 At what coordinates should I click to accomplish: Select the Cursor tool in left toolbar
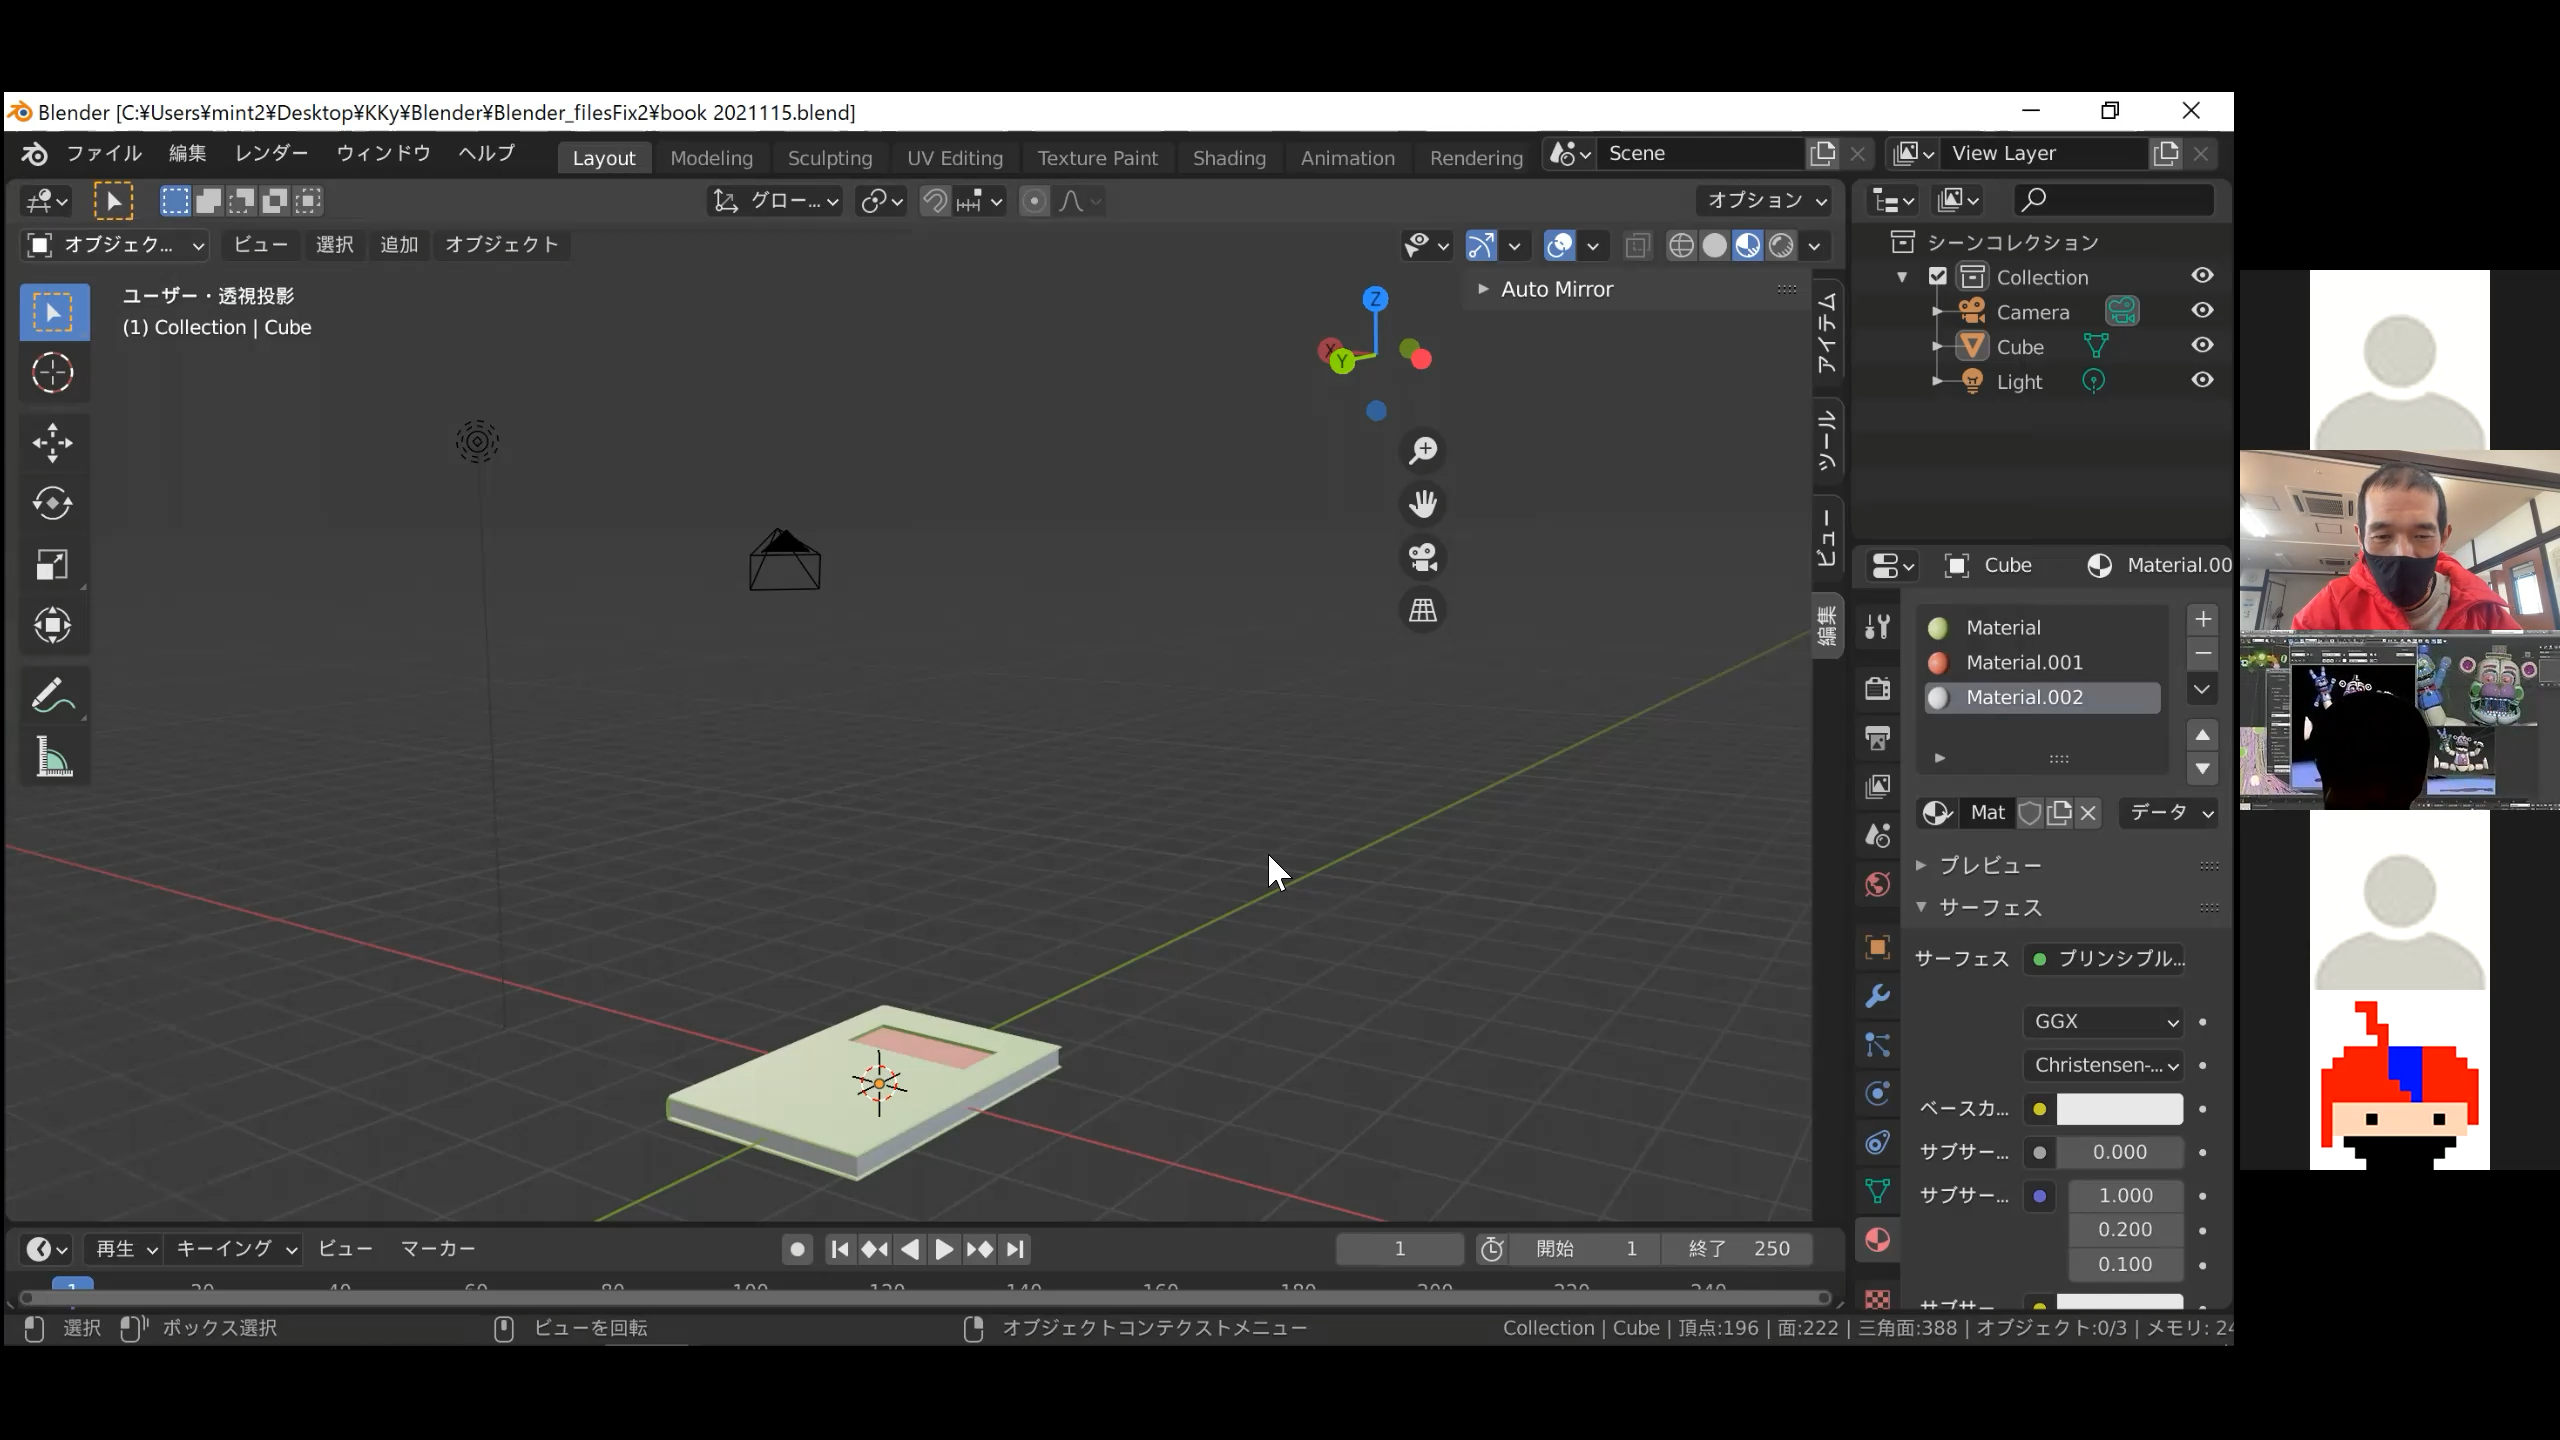click(x=53, y=373)
